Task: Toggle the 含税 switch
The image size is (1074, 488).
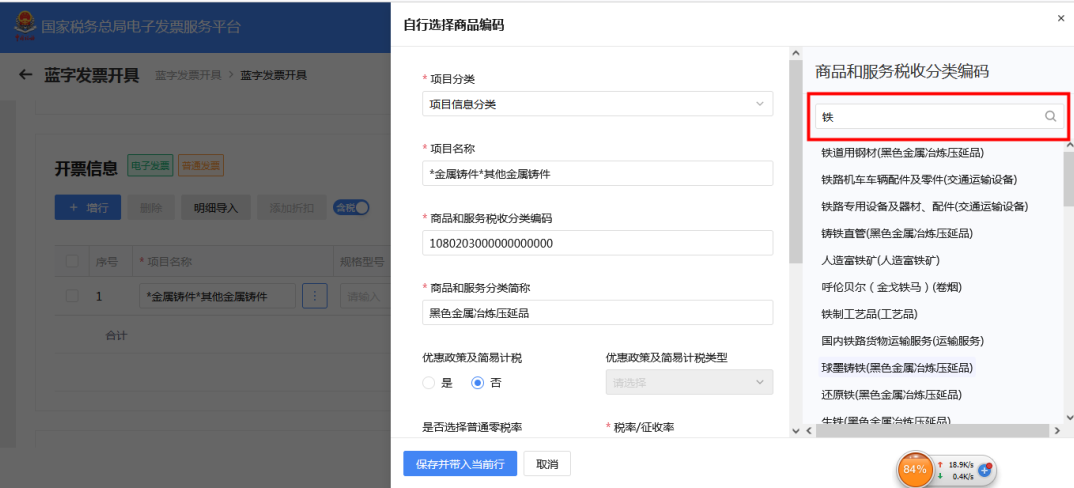Action: point(351,207)
